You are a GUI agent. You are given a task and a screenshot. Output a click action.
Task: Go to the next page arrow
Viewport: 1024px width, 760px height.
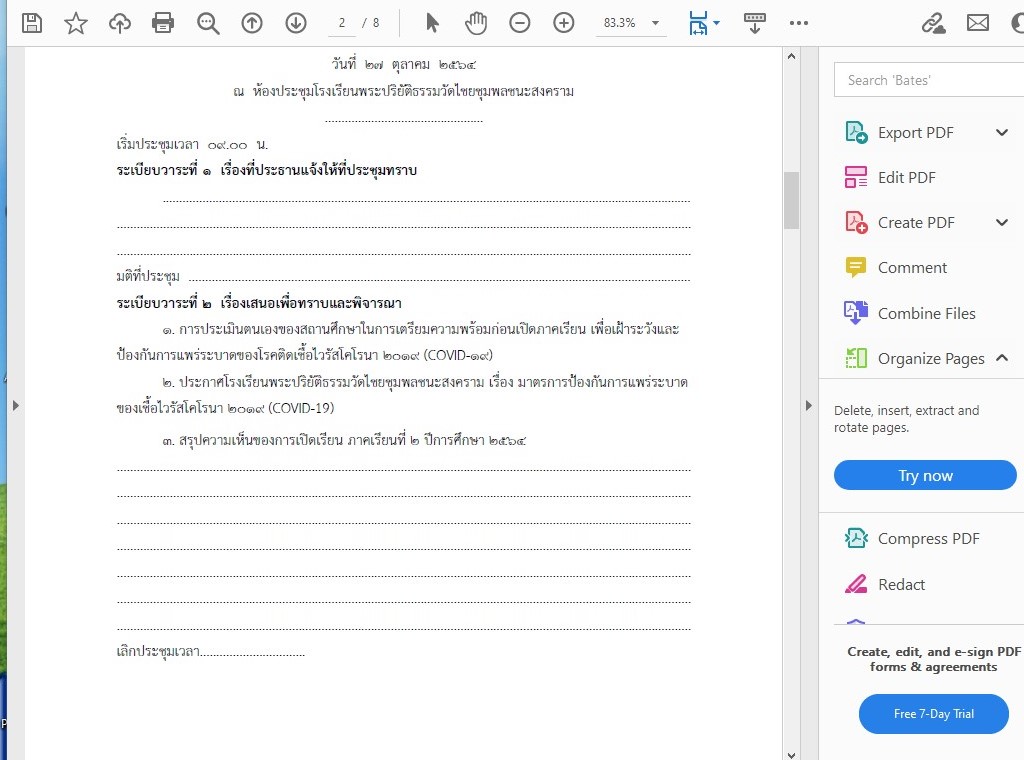click(x=296, y=23)
